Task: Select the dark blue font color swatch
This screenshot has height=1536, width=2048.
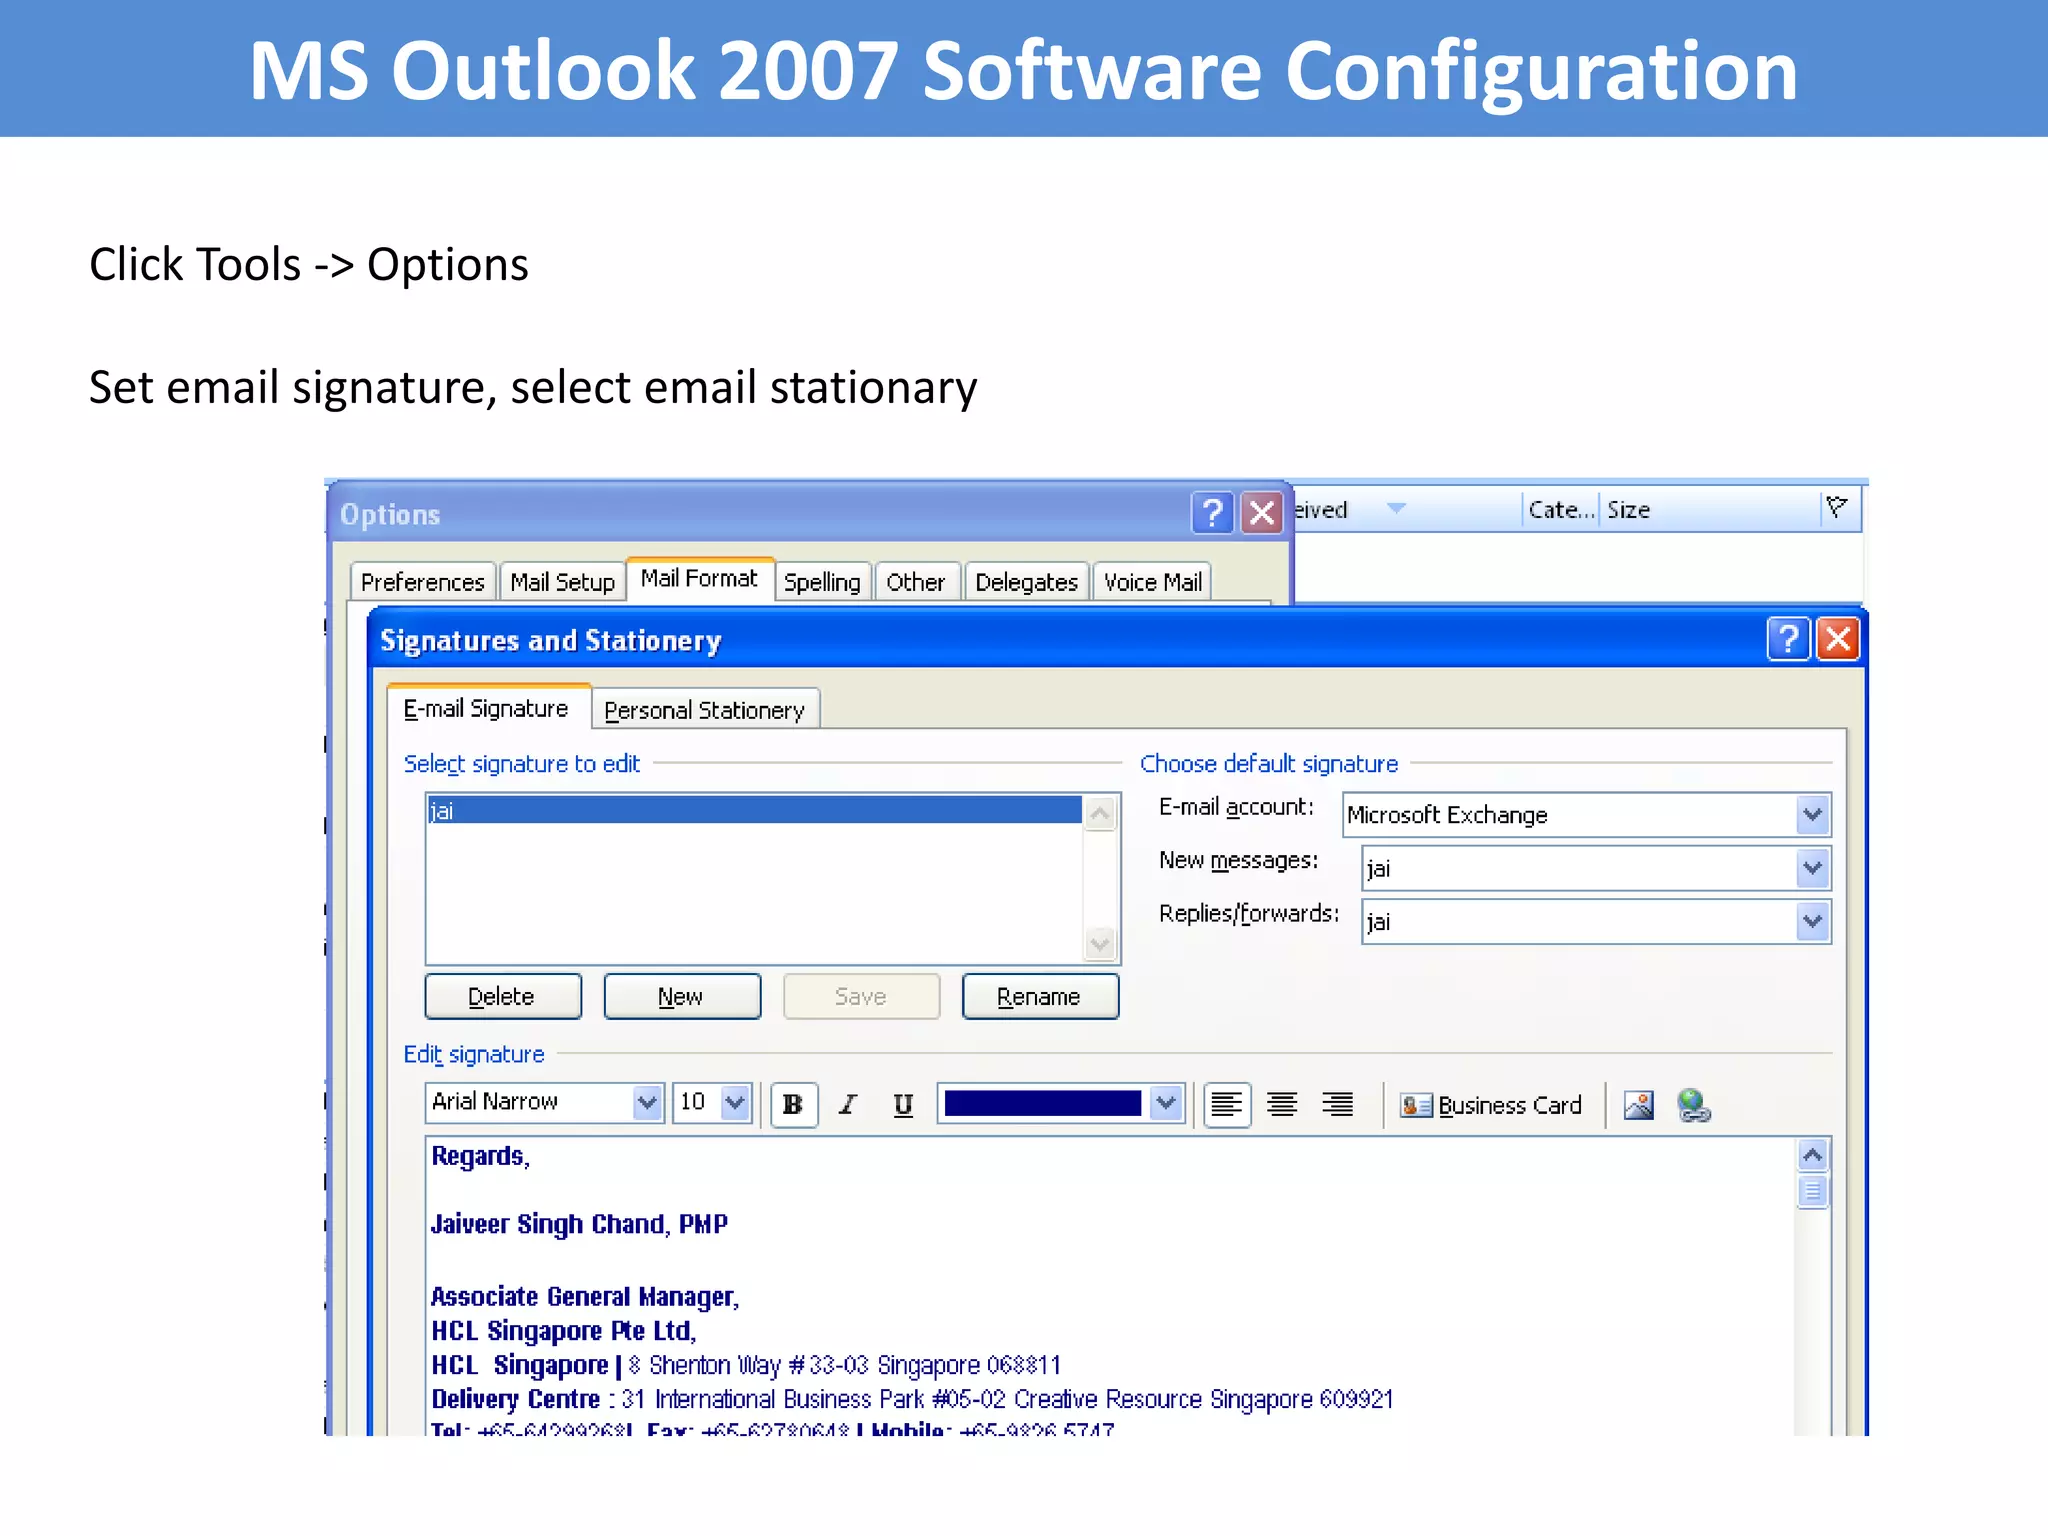Action: [x=1043, y=1103]
